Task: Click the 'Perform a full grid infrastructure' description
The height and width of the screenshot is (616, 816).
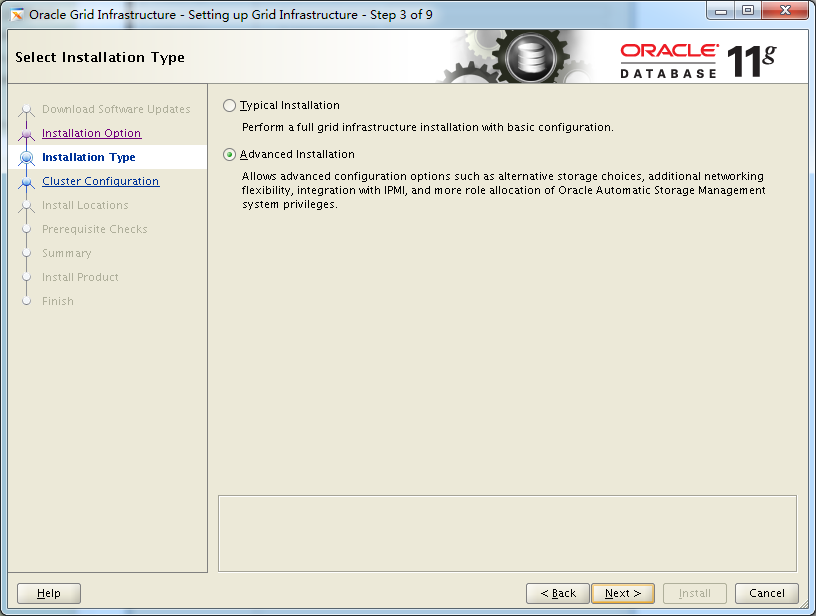Action: [x=428, y=127]
